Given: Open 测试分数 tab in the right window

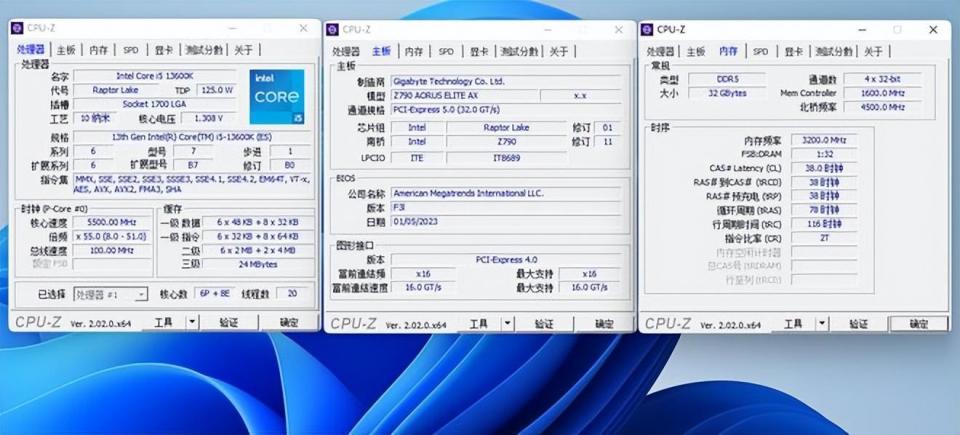Looking at the screenshot, I should (834, 51).
